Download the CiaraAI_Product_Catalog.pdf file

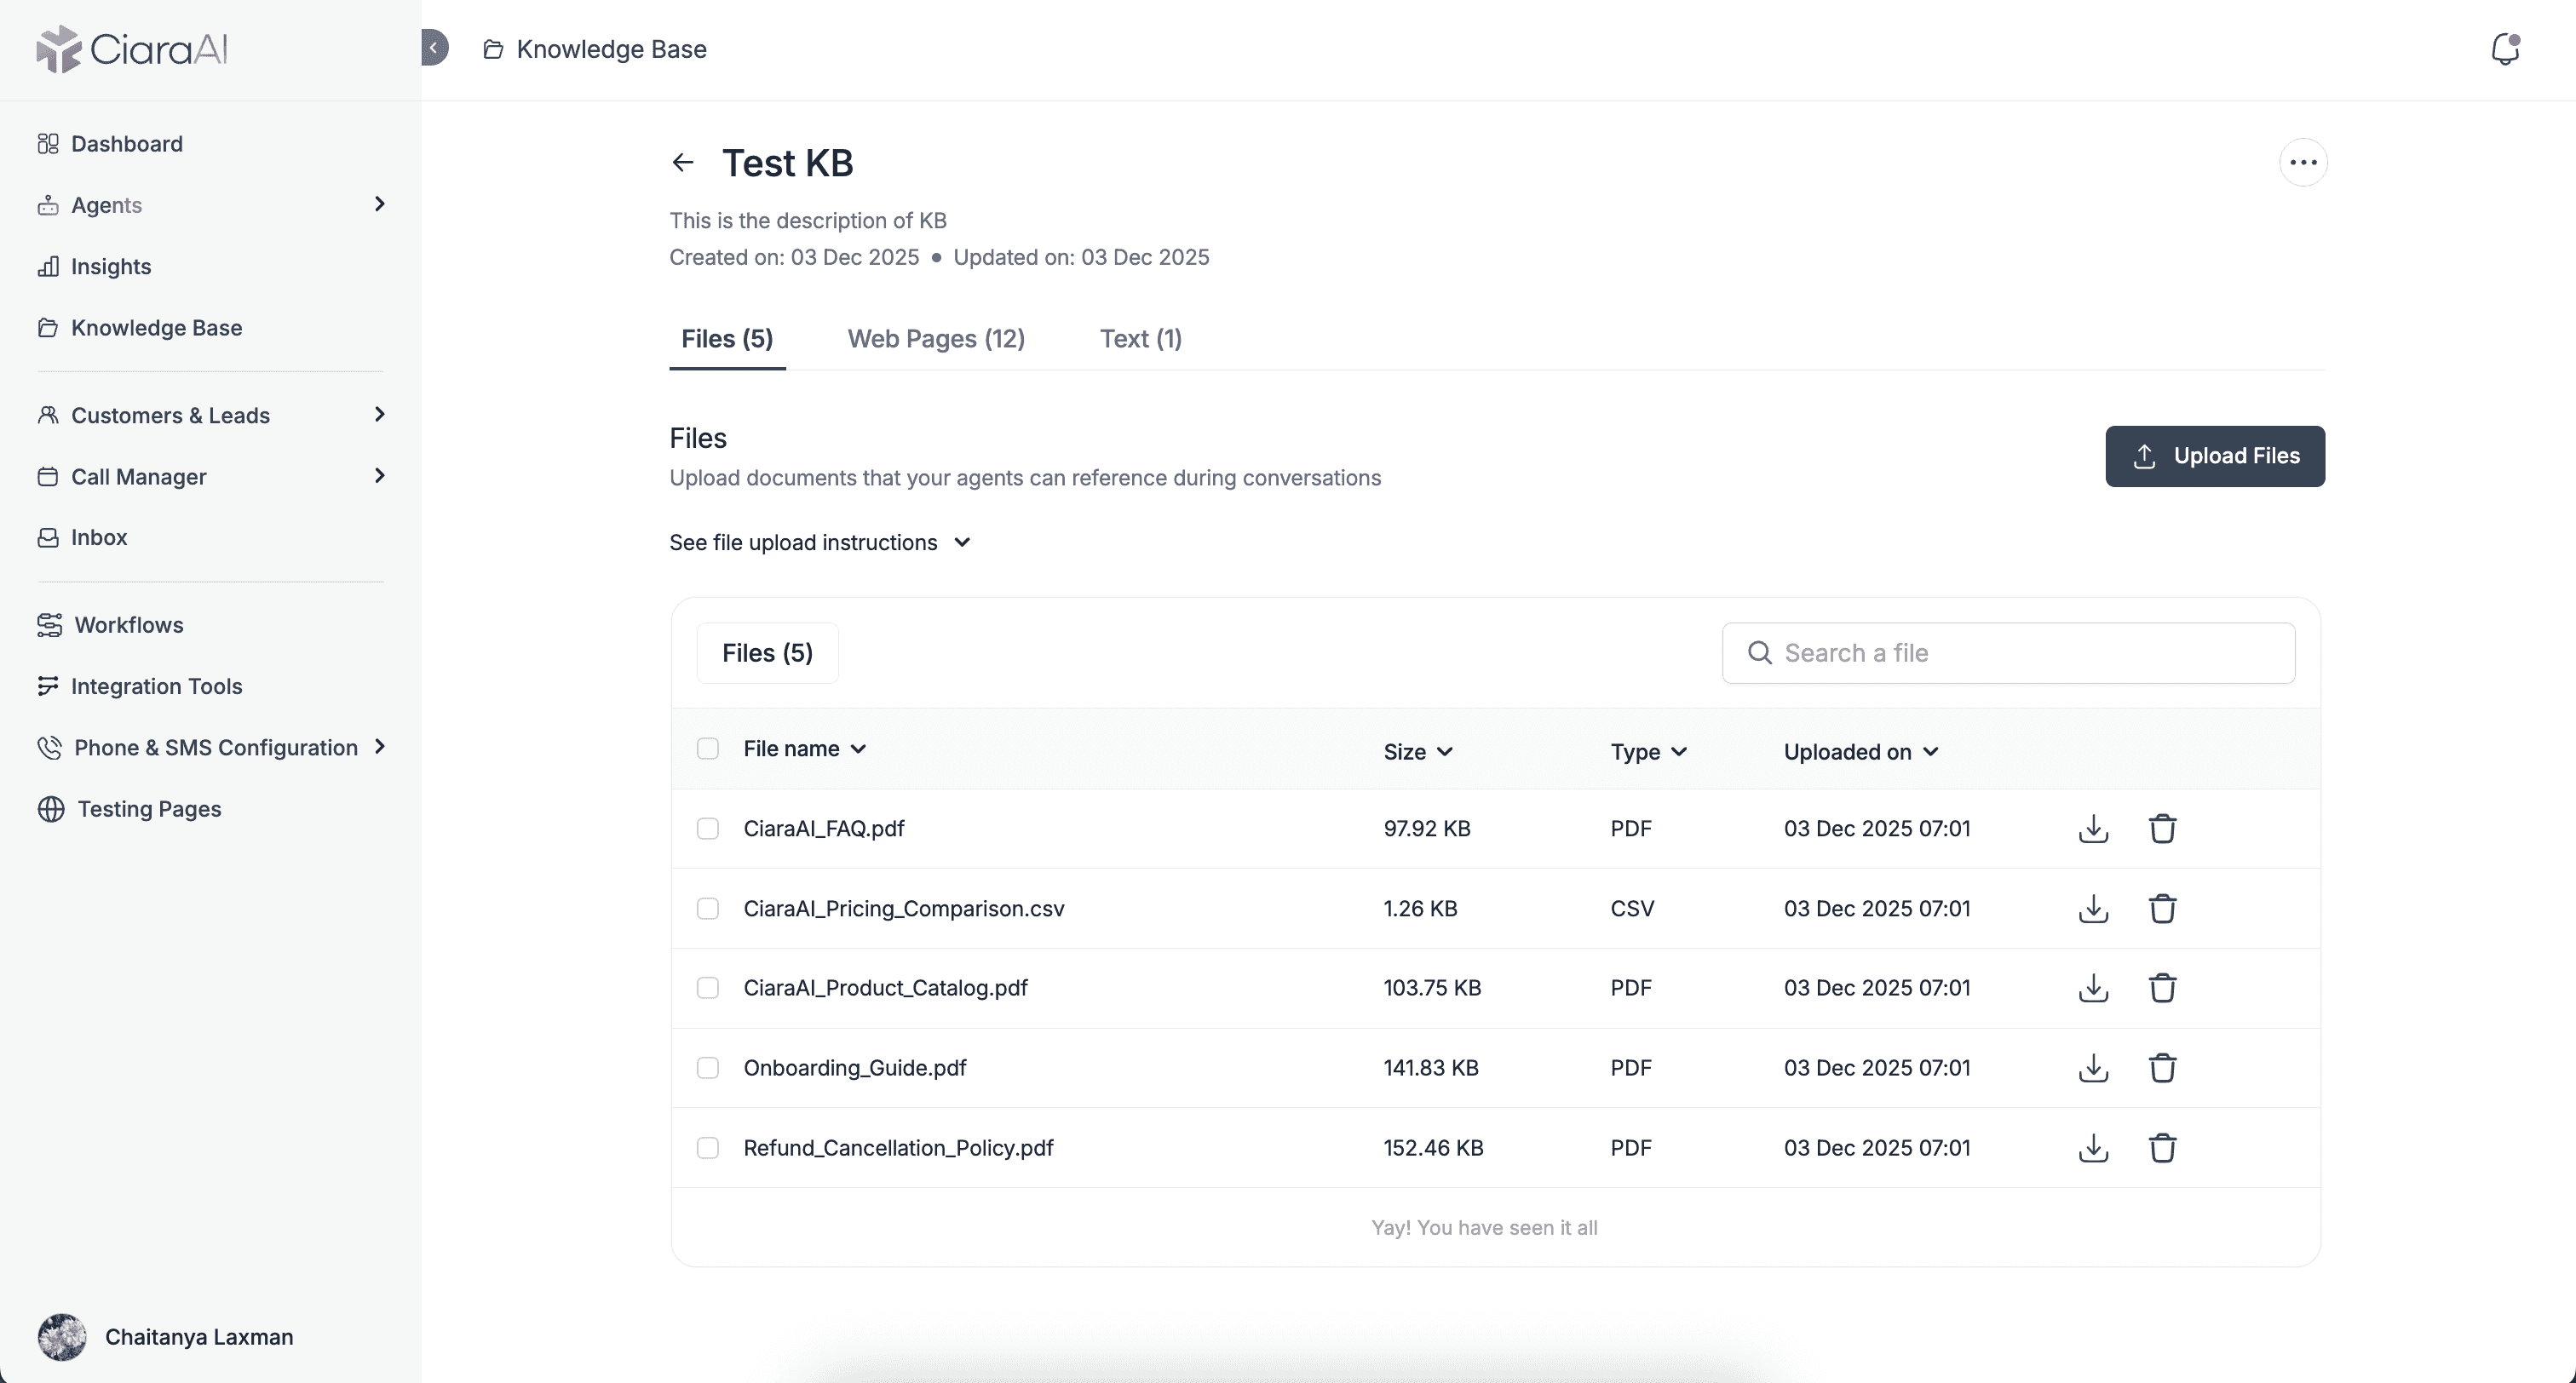click(2093, 988)
